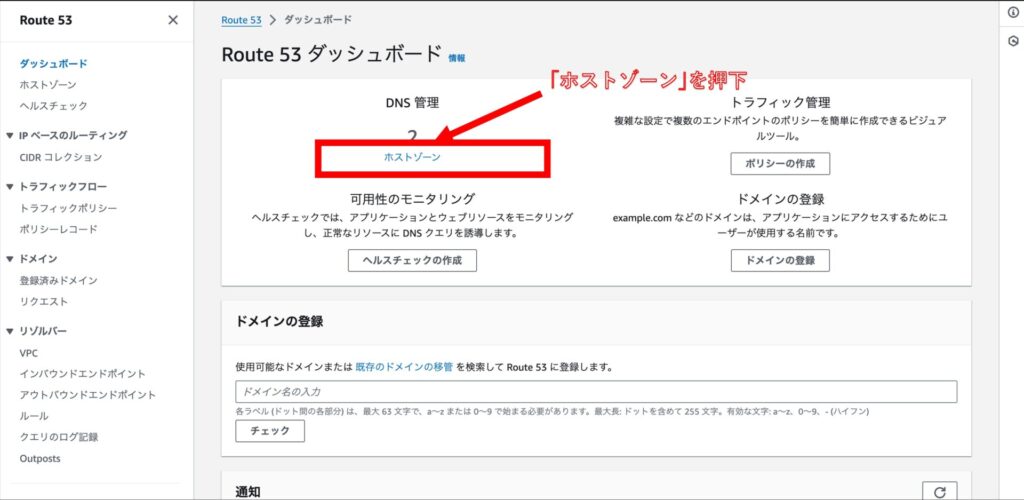Collapse the リゾルバー sidebar section
1024x500 pixels.
click(x=9, y=331)
